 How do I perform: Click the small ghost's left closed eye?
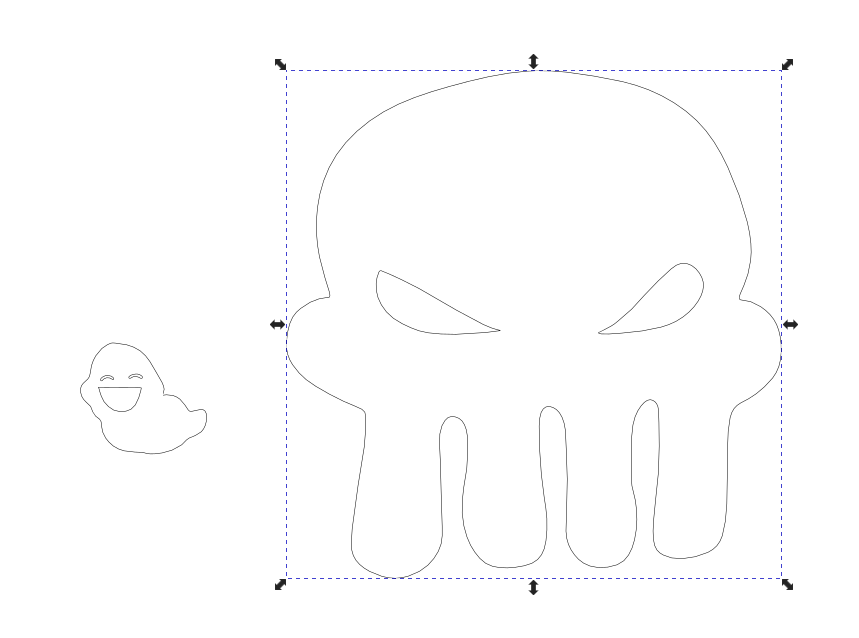[108, 377]
